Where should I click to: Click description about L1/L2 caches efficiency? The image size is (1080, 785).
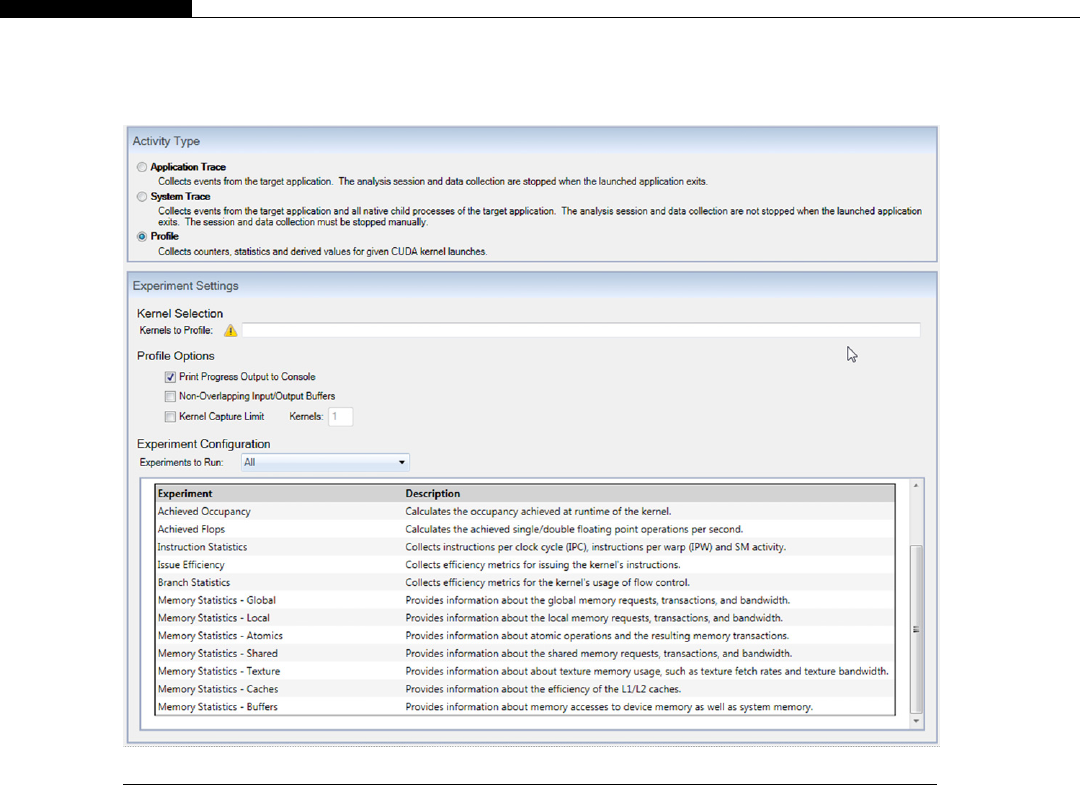[x=543, y=689]
